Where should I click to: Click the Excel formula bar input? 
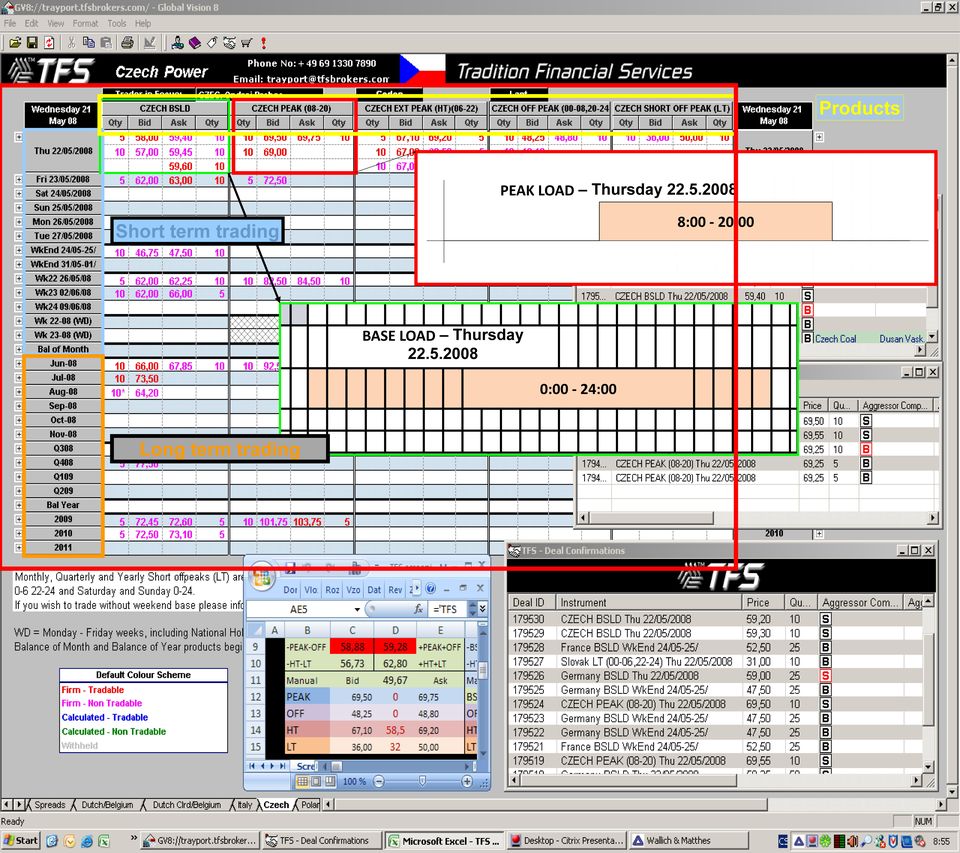pyautogui.click(x=449, y=609)
